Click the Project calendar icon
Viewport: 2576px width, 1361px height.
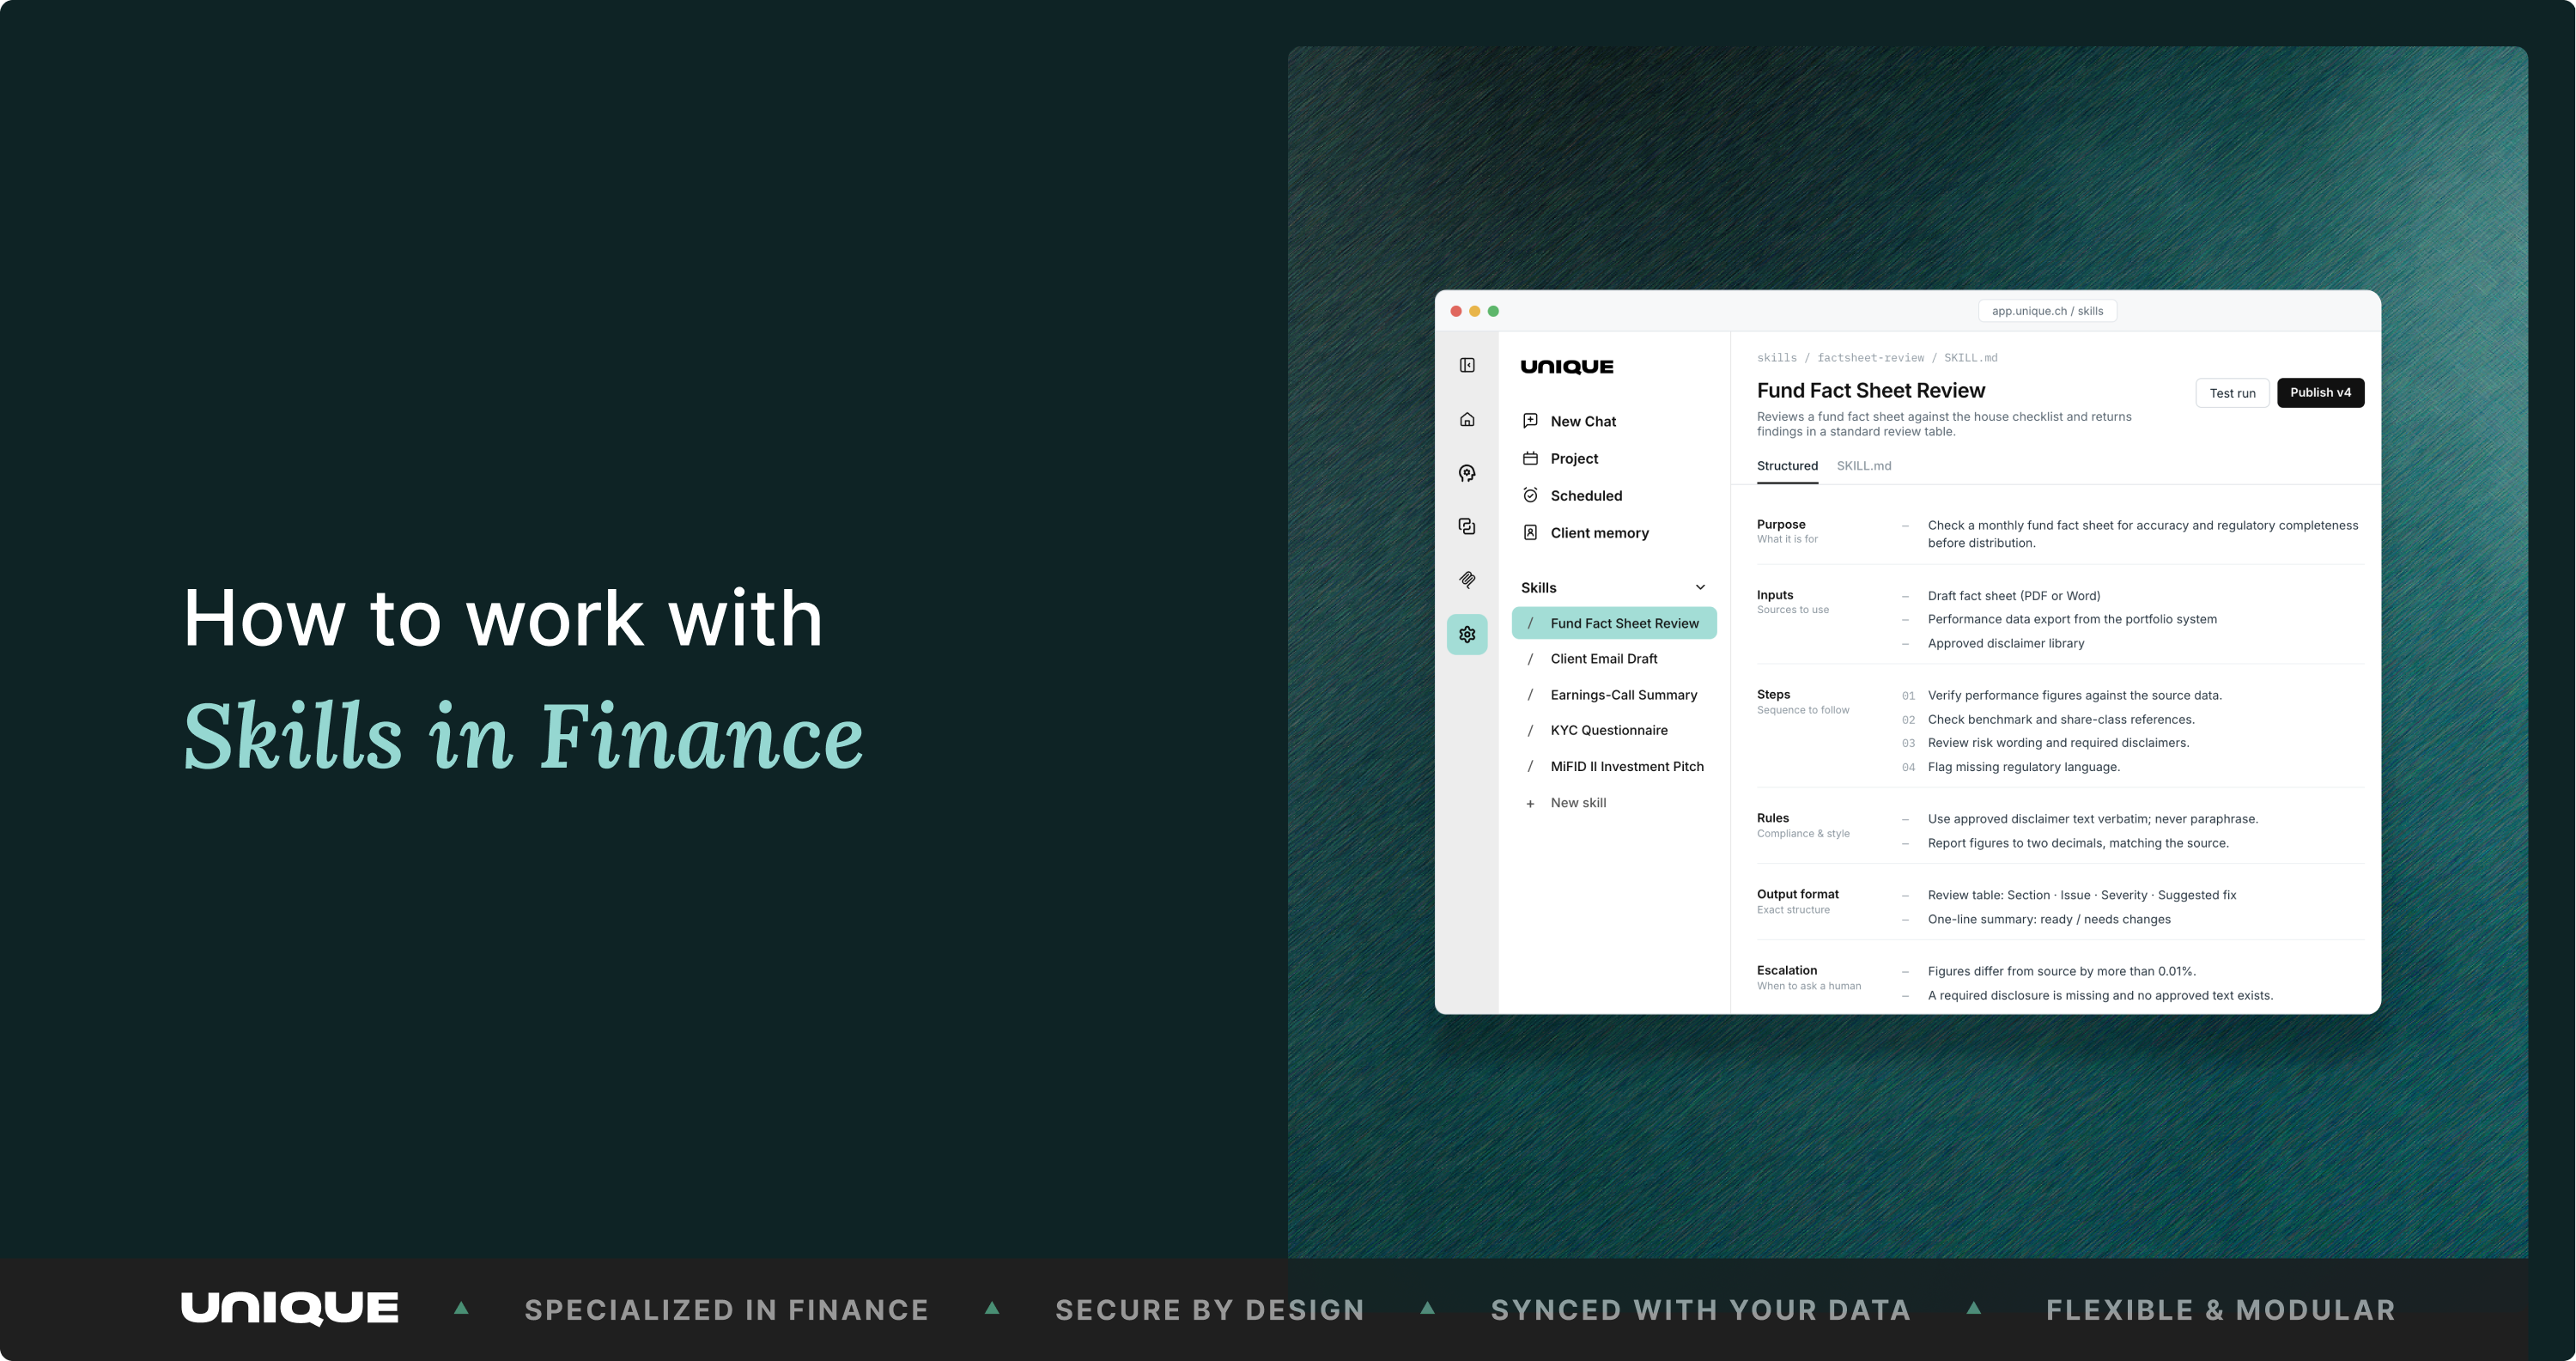(x=1530, y=458)
